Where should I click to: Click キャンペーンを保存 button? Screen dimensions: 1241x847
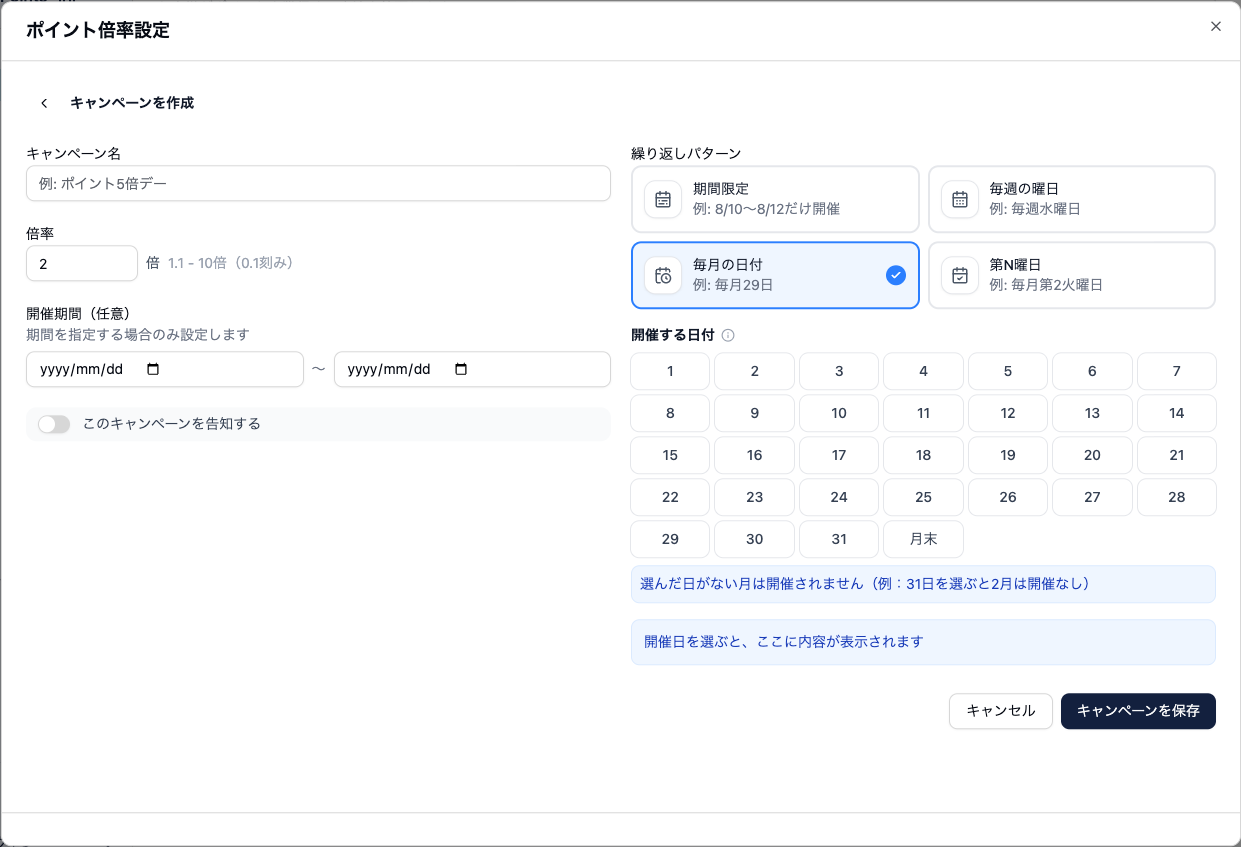point(1138,711)
